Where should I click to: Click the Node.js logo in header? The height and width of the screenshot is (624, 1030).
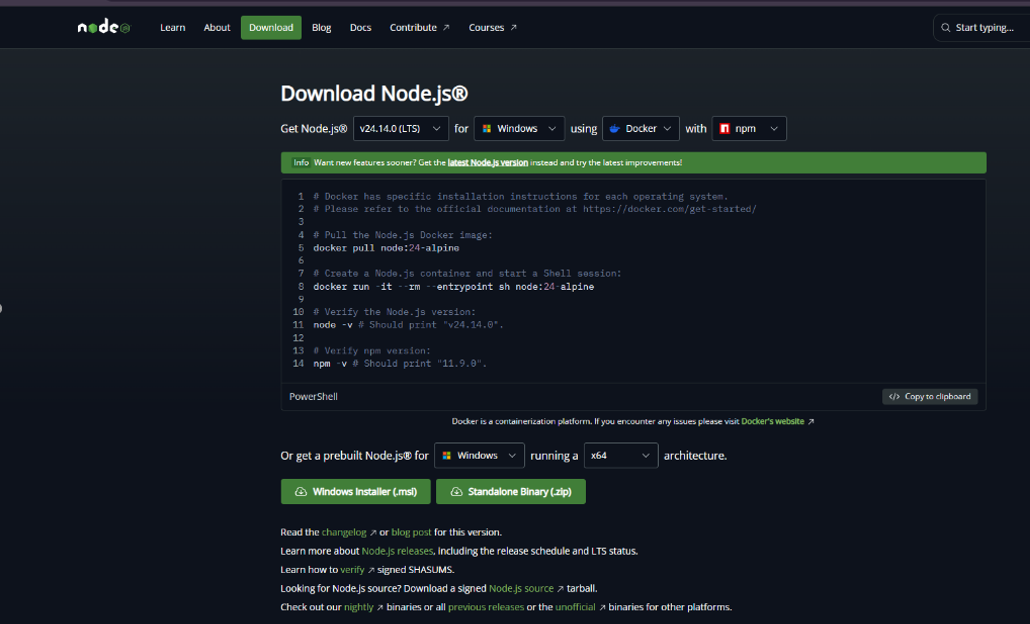(104, 28)
